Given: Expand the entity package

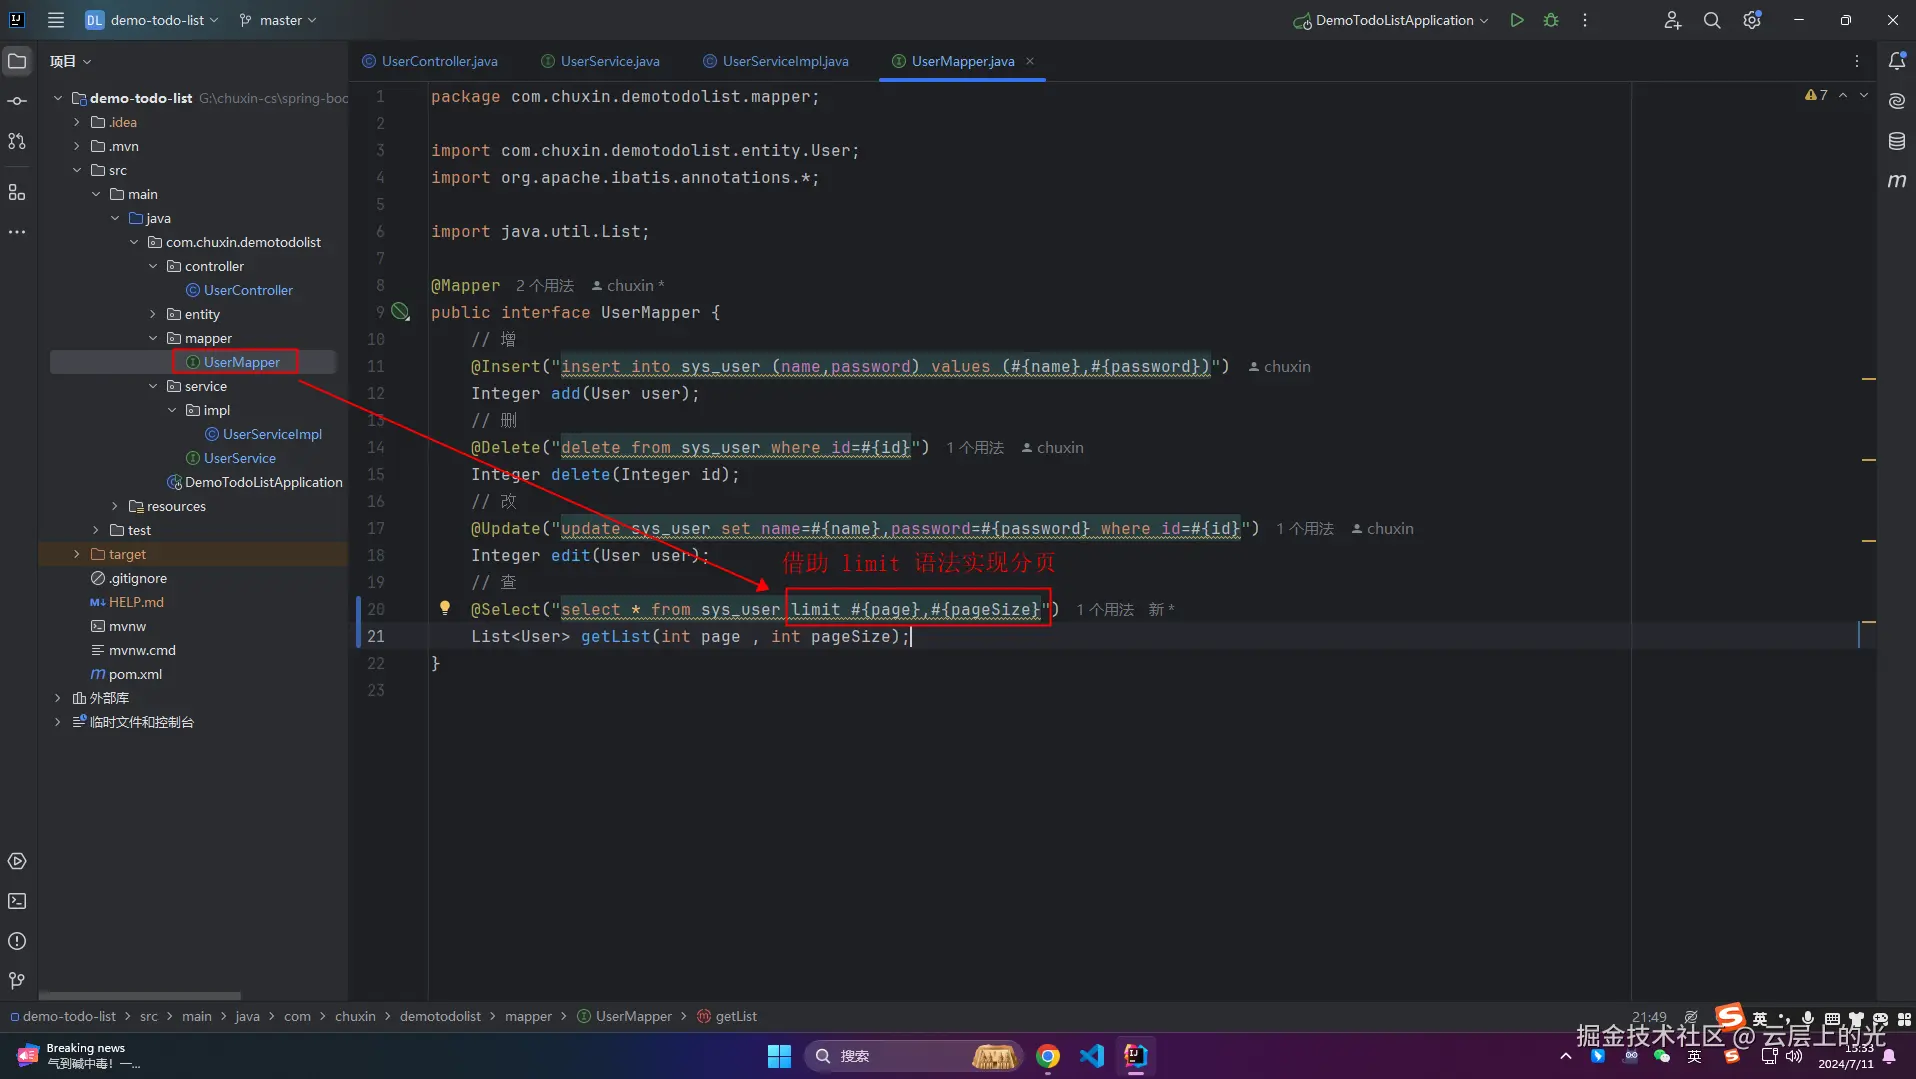Looking at the screenshot, I should pyautogui.click(x=153, y=314).
